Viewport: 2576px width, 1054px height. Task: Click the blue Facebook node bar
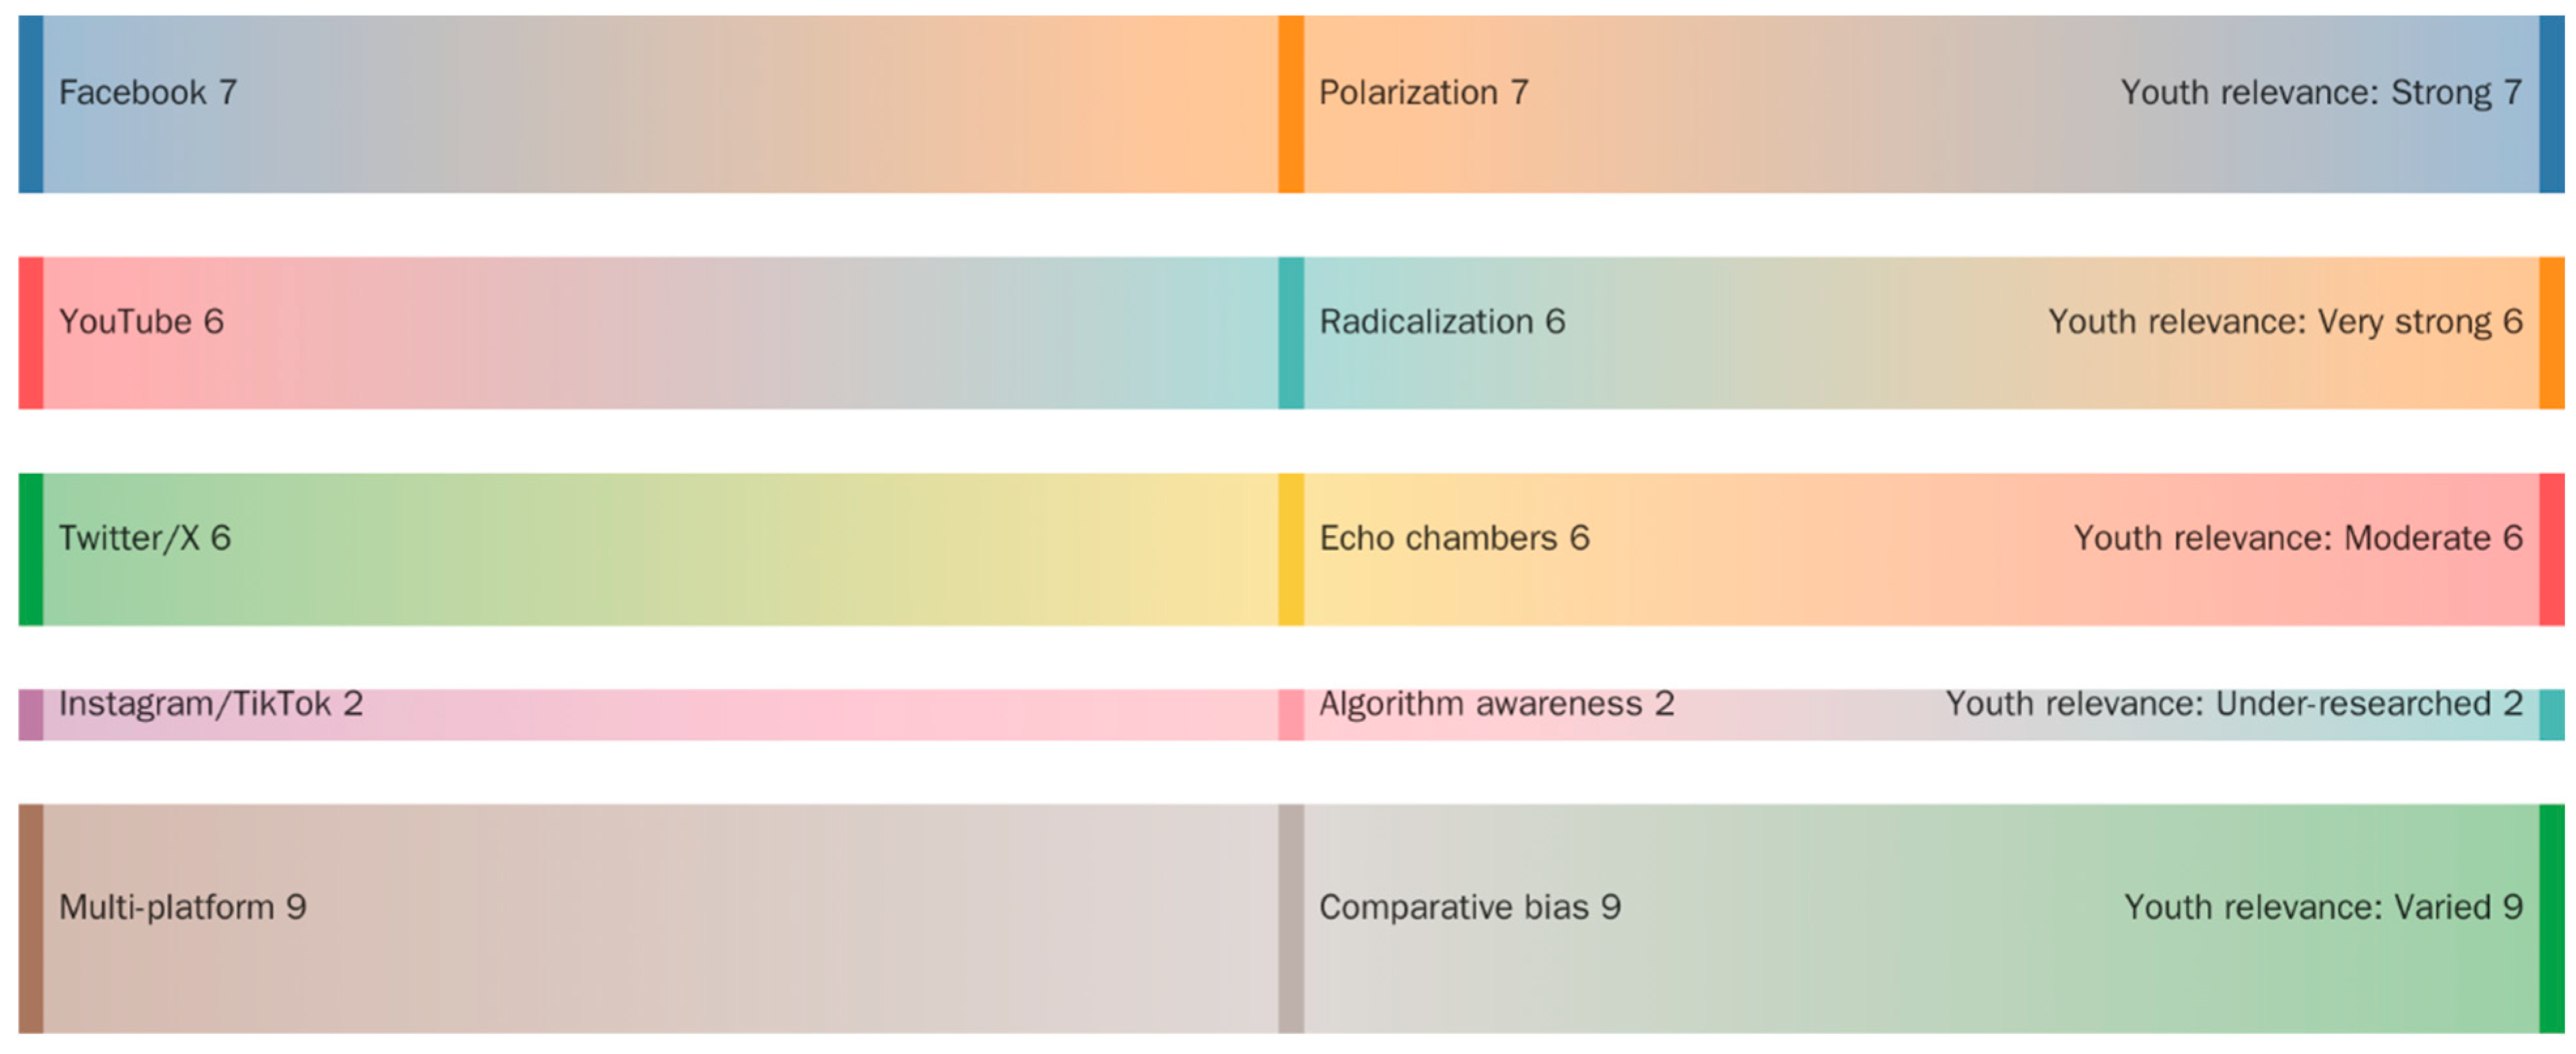click(x=30, y=104)
